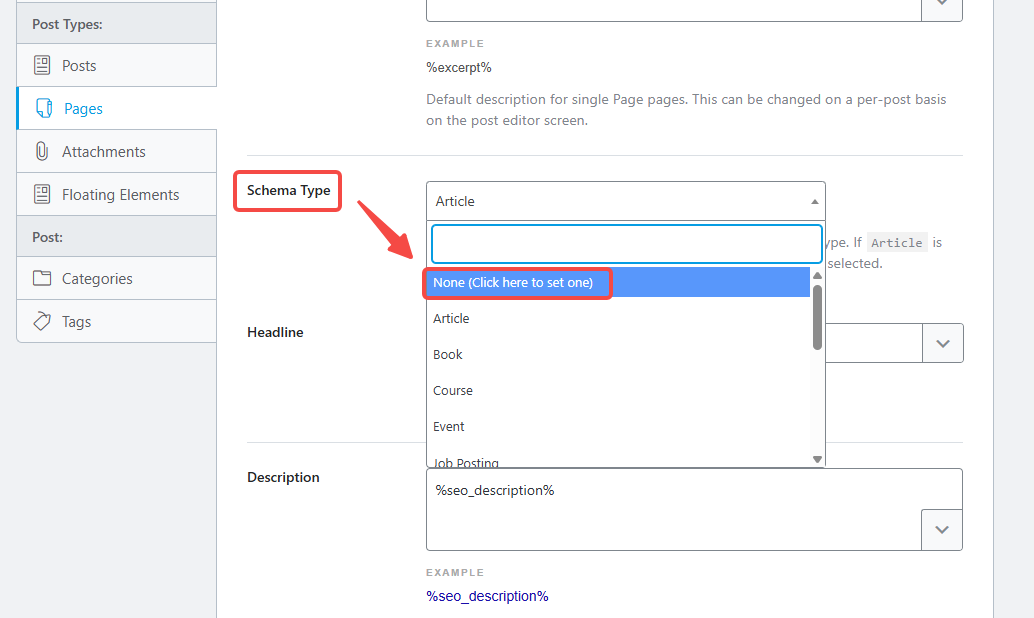Click the Posts document icon in sidebar
Screen dimensions: 1034x618
(x=43, y=64)
